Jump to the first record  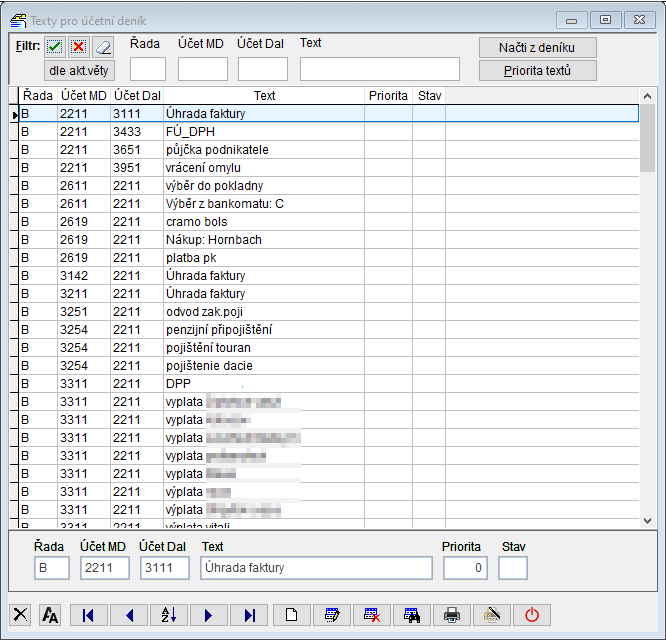coord(88,615)
